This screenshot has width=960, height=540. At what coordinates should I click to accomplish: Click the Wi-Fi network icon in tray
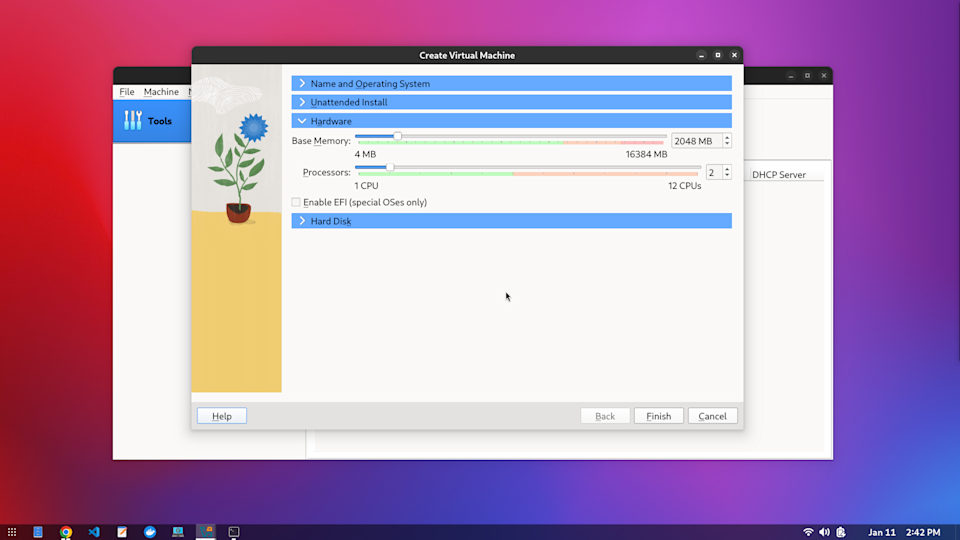pos(808,532)
